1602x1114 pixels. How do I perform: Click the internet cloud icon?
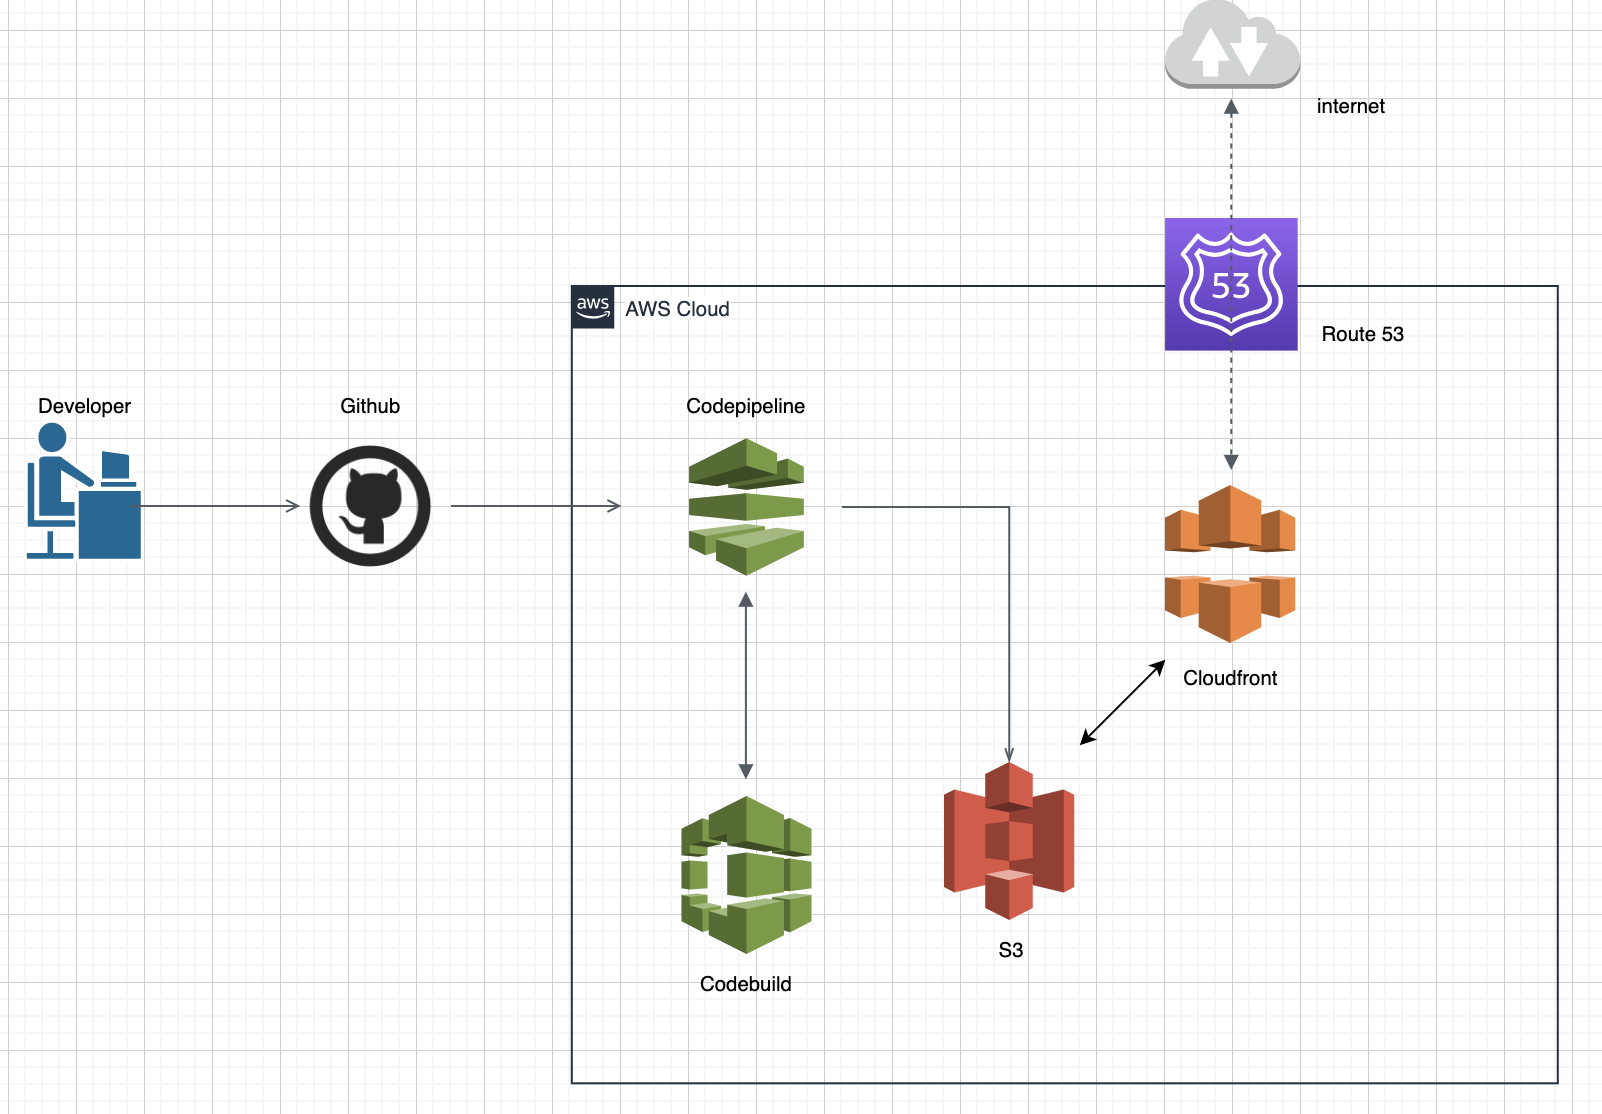[1231, 48]
